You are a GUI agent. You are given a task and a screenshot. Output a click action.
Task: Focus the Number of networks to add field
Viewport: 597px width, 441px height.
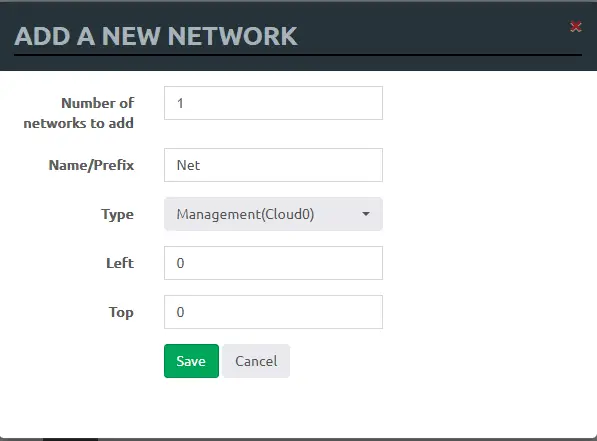(273, 103)
